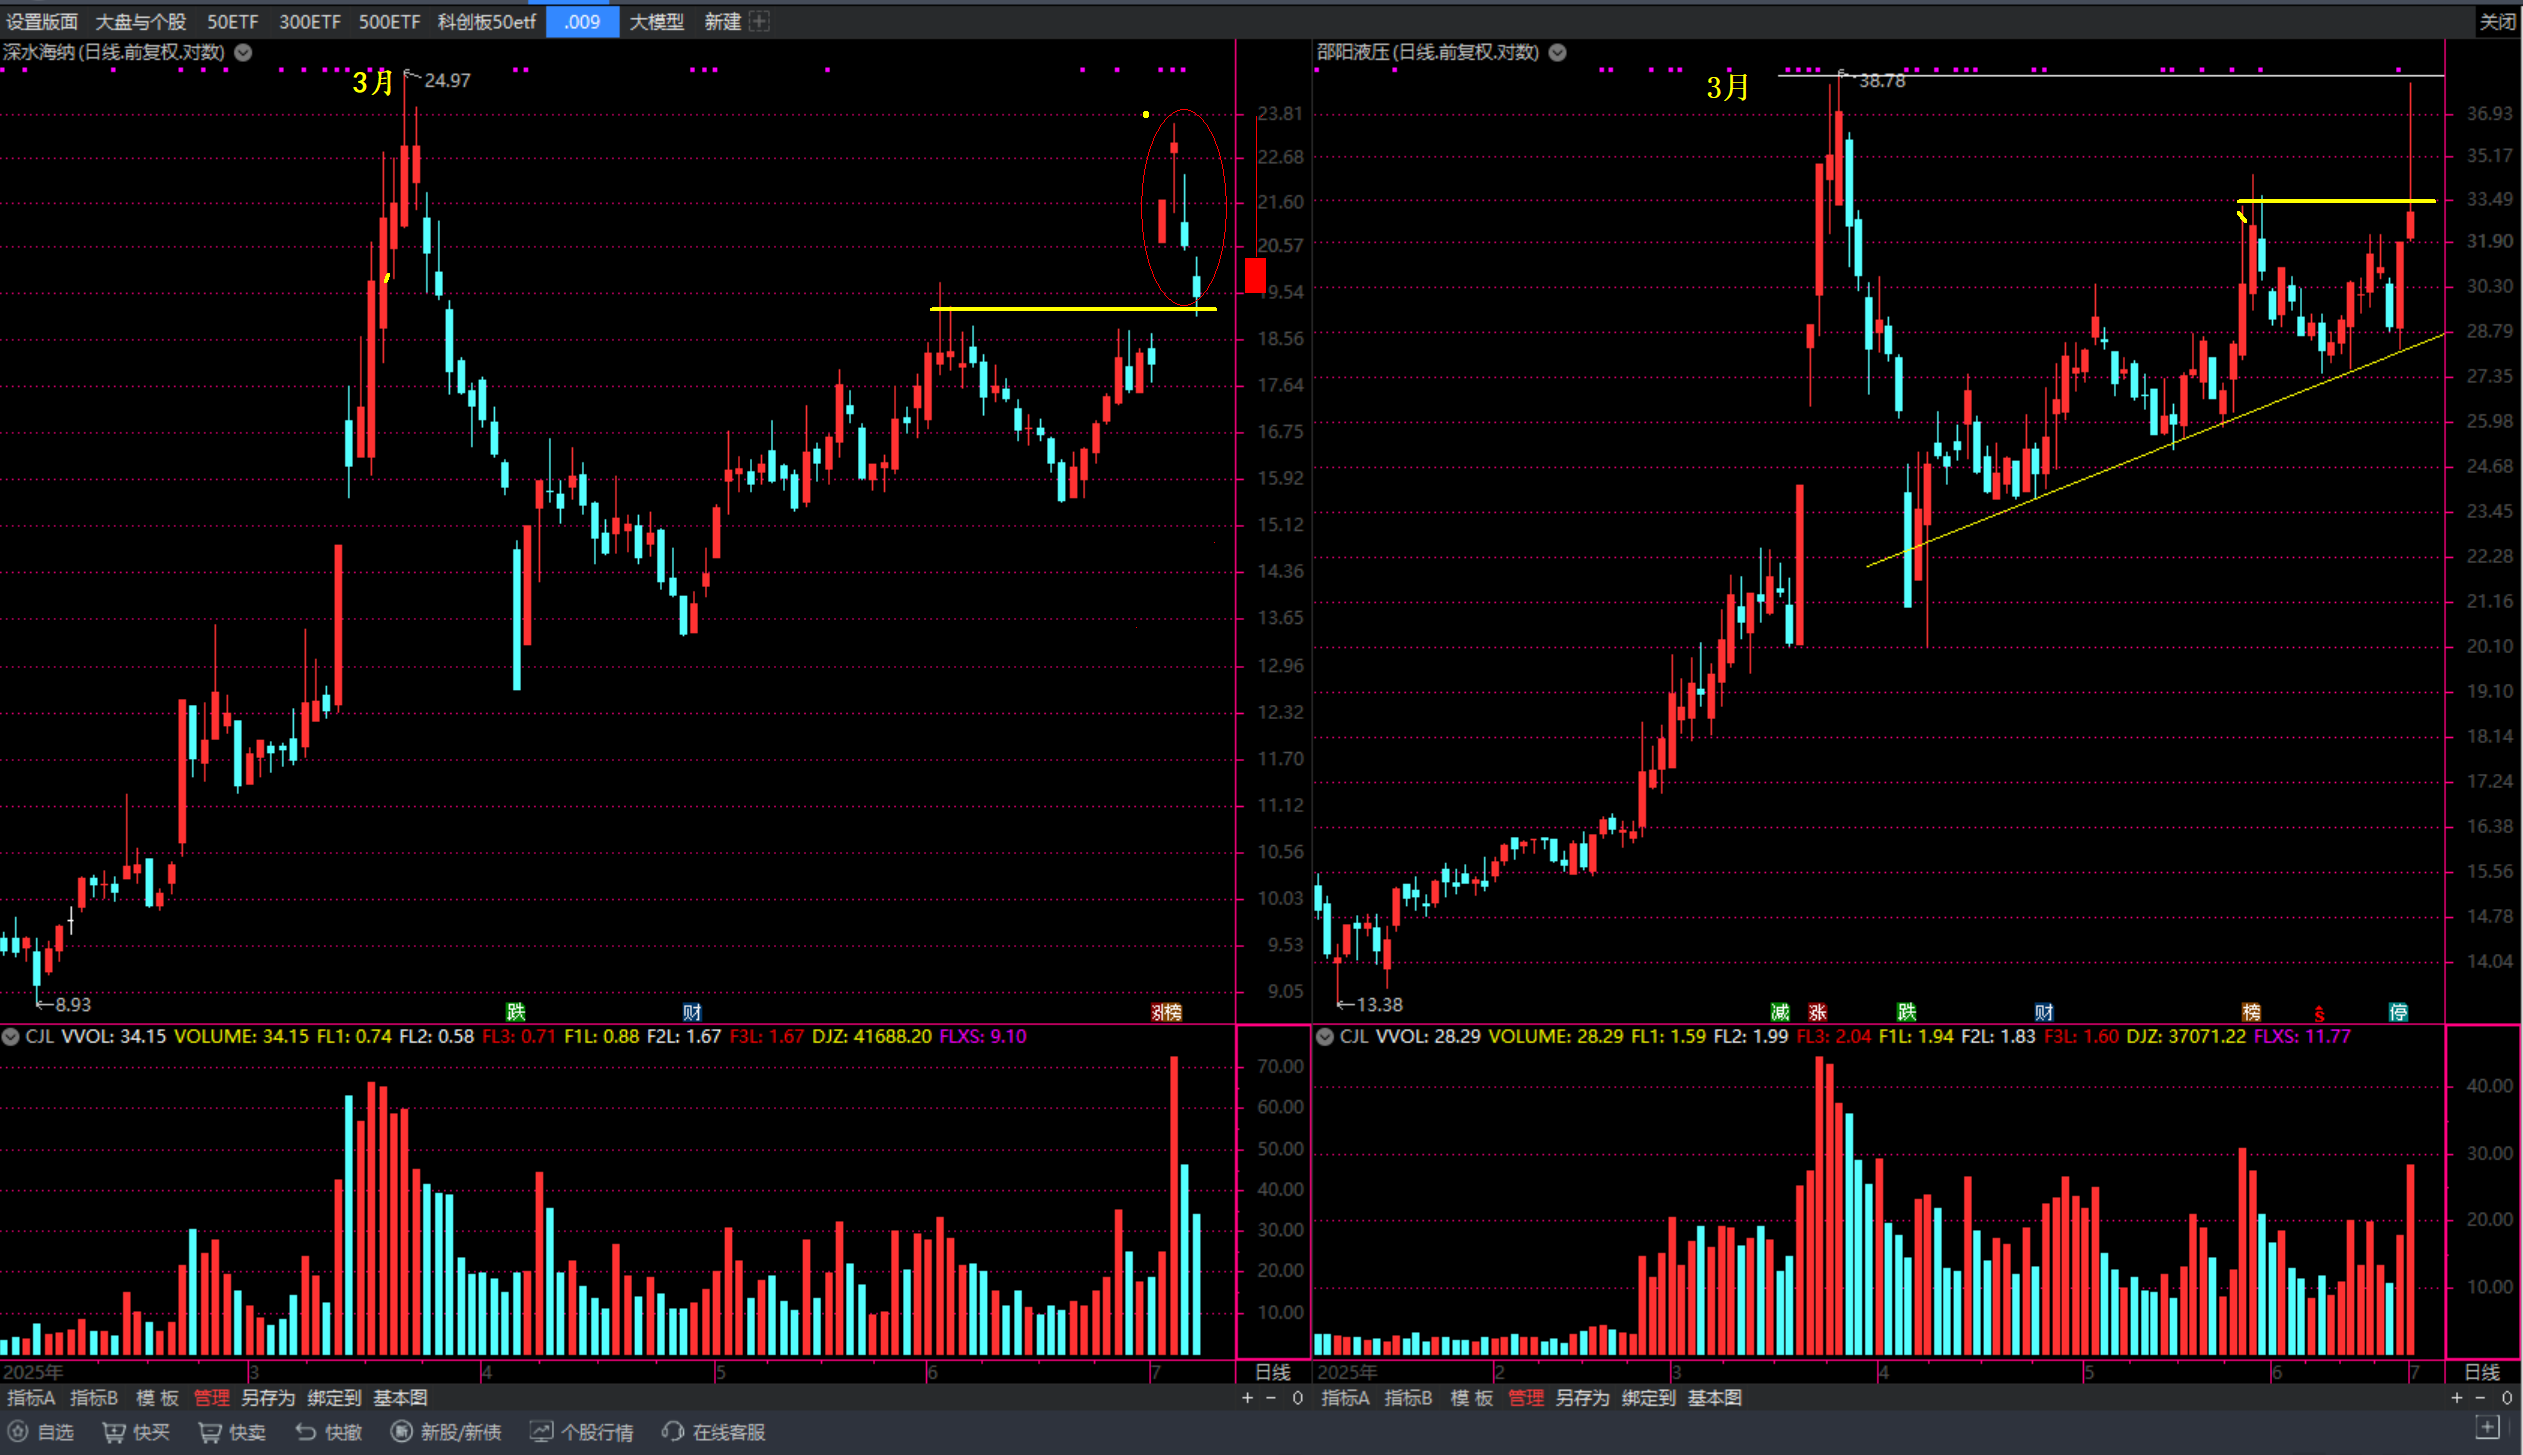Open the 自选 watchlist icon

[18, 1432]
